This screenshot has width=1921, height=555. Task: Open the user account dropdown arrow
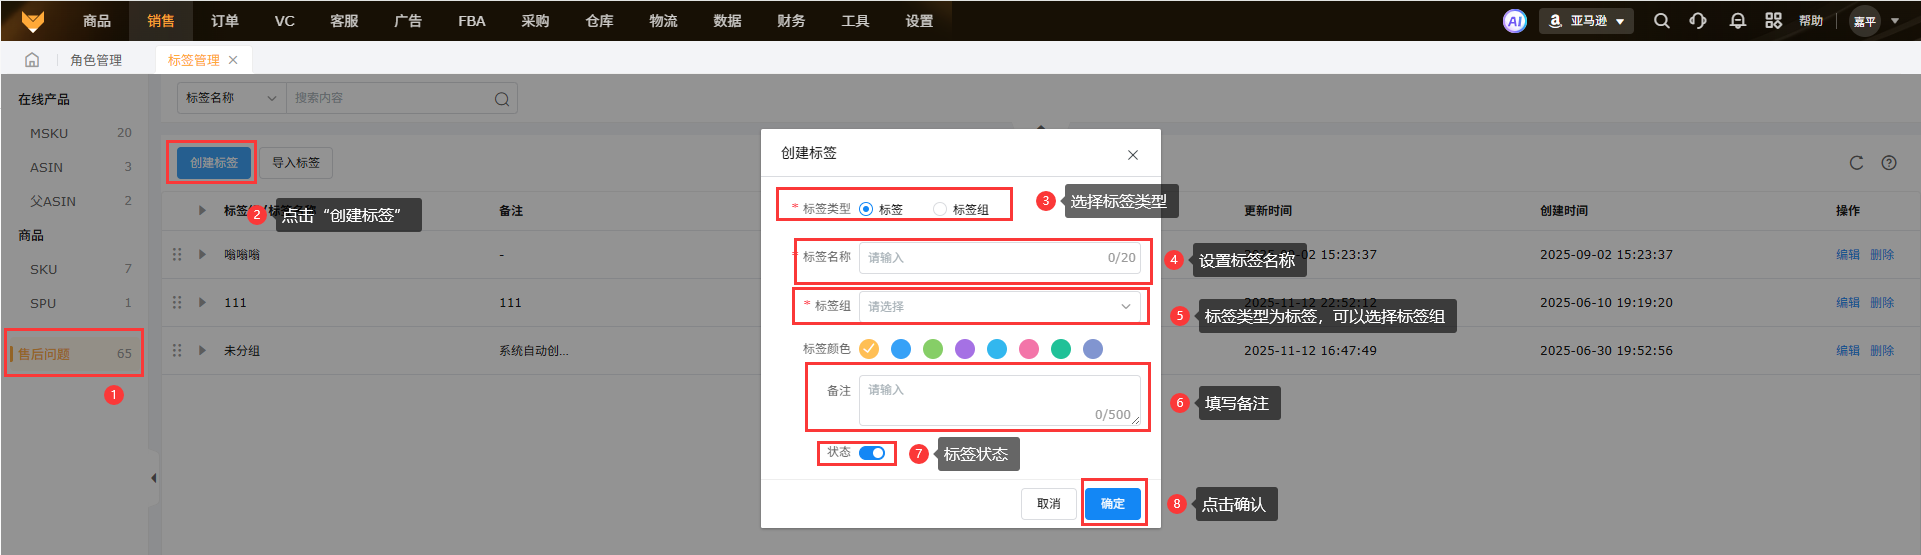pos(1895,21)
